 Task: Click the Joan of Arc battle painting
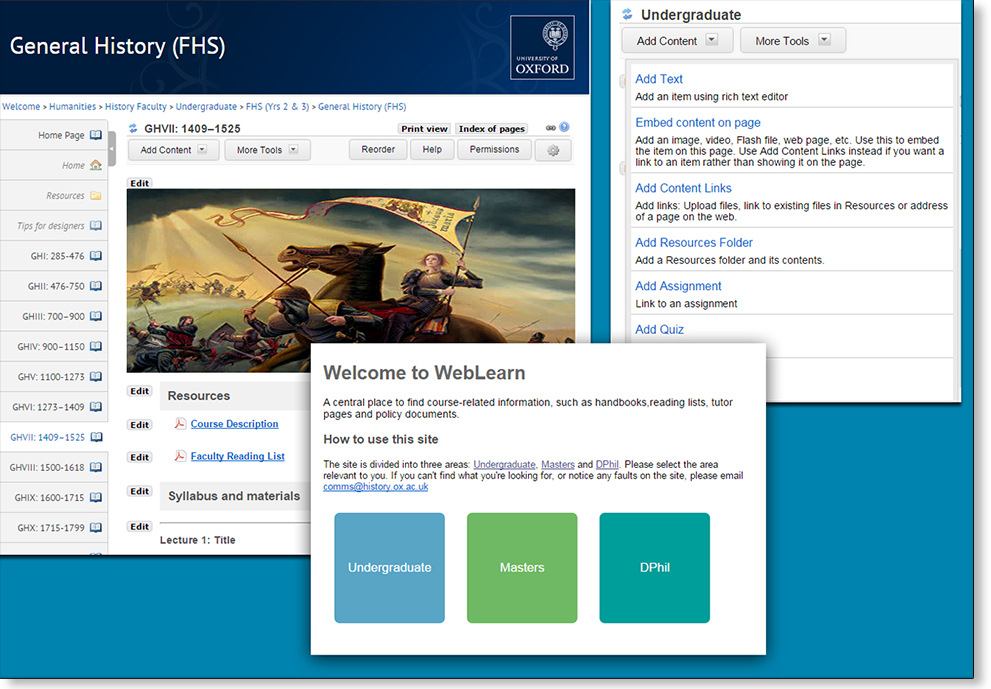(x=350, y=280)
